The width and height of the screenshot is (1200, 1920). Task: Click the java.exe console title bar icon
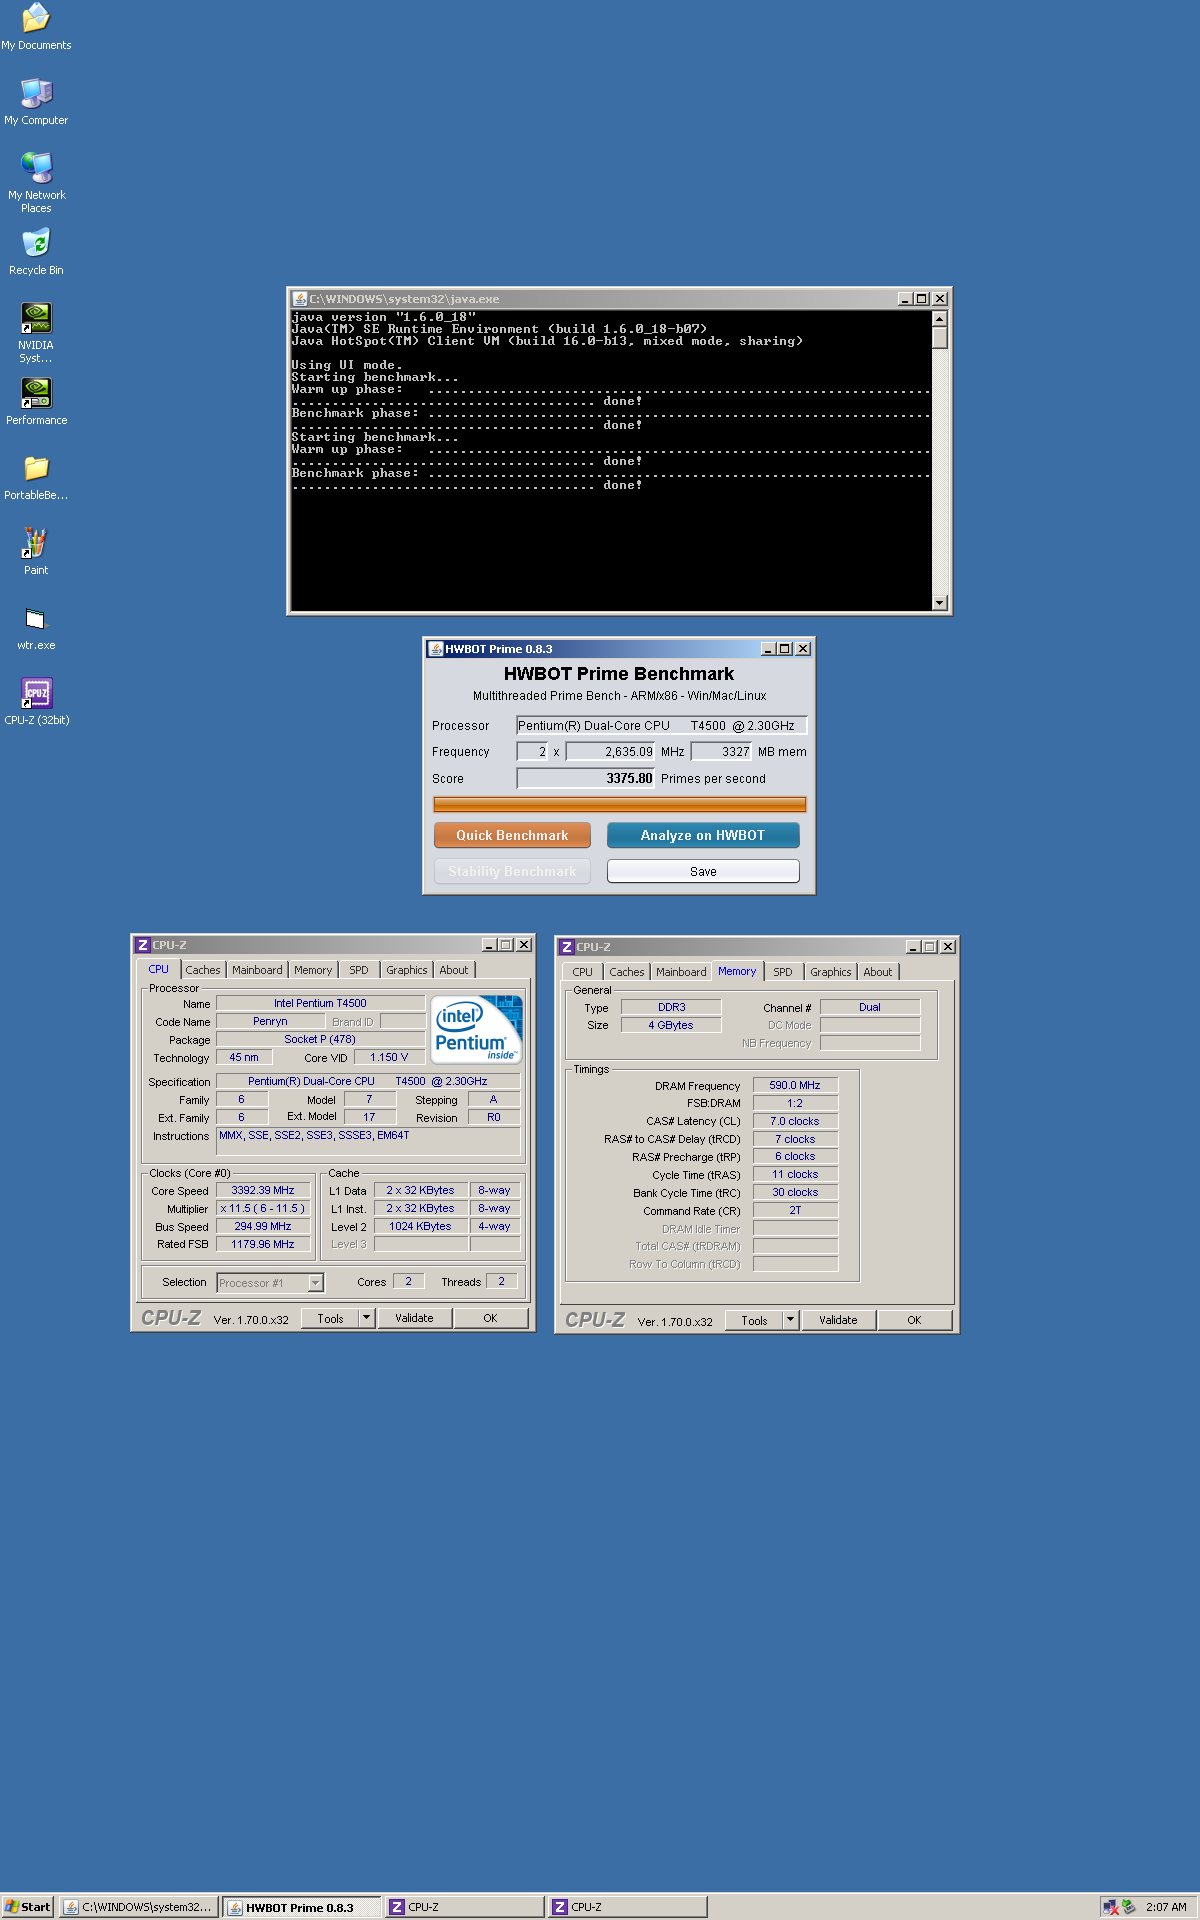click(x=299, y=299)
